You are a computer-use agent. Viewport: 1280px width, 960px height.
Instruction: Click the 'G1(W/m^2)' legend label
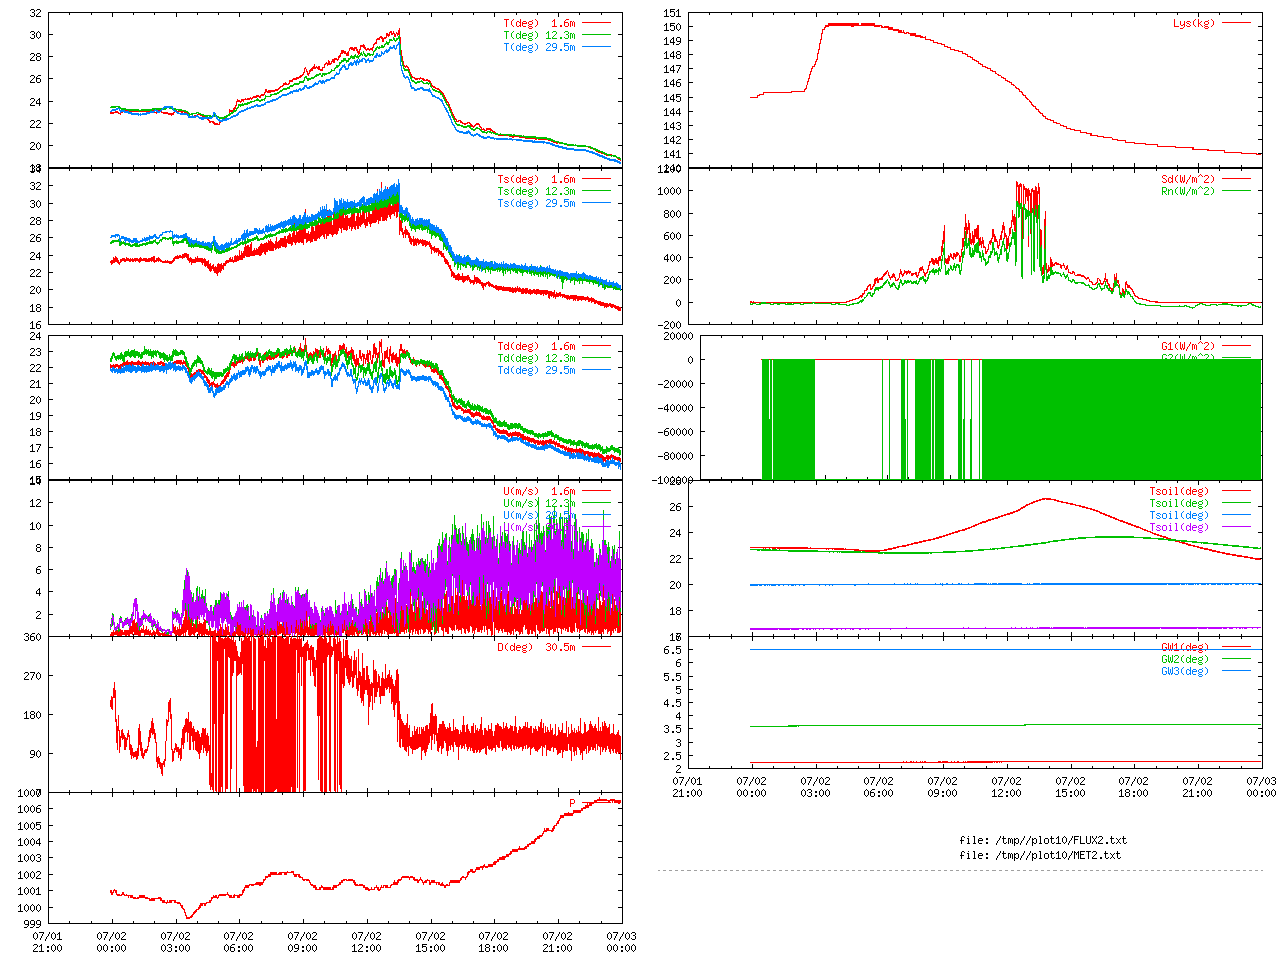click(1188, 346)
